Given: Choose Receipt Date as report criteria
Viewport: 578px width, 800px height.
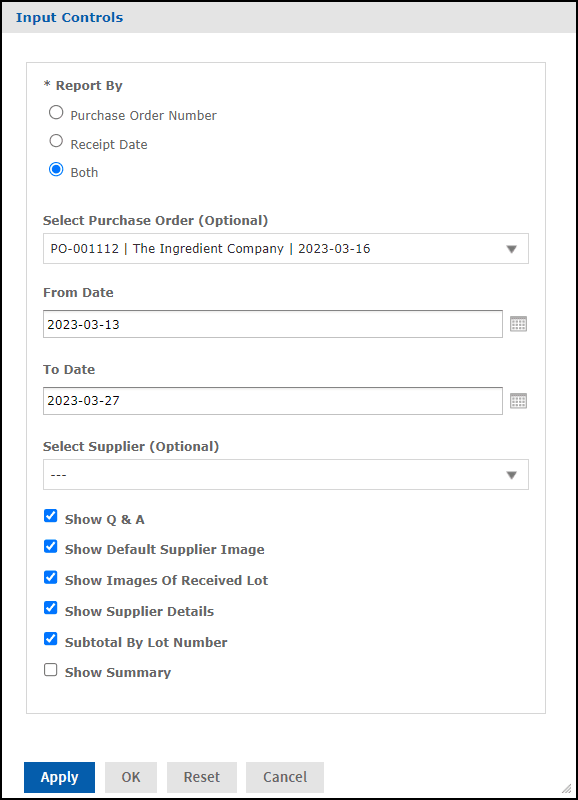Looking at the screenshot, I should [x=56, y=140].
